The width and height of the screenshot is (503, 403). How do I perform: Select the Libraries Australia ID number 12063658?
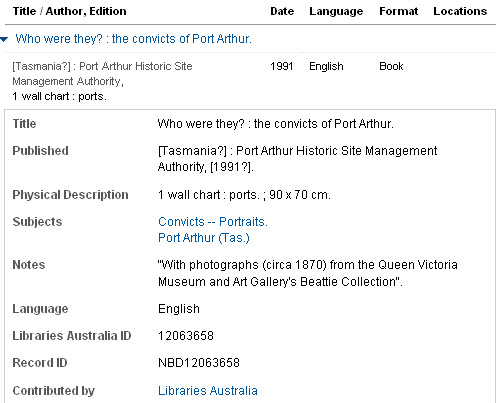[x=186, y=336]
